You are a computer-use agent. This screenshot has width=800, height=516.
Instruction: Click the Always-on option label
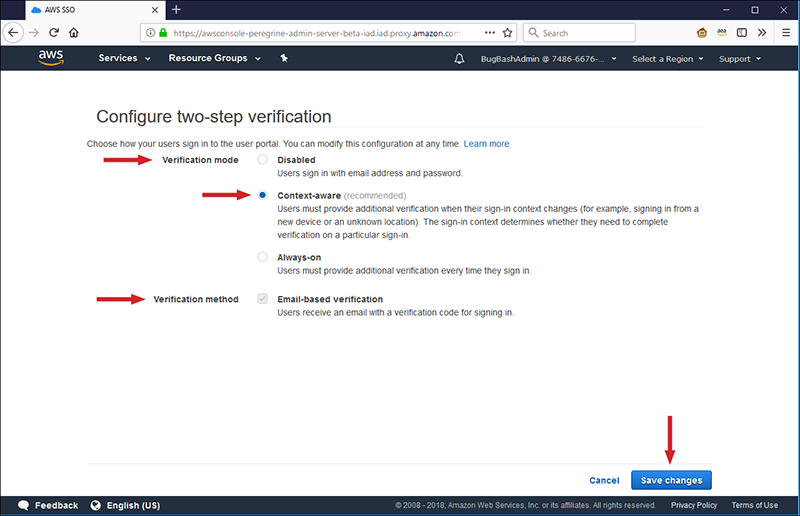pyautogui.click(x=299, y=257)
